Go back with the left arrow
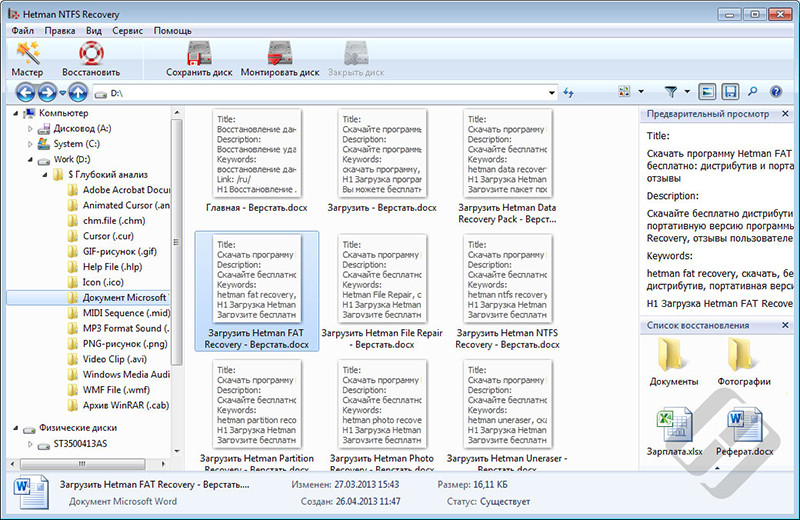Screen dimensions: 800x520 point(26,93)
